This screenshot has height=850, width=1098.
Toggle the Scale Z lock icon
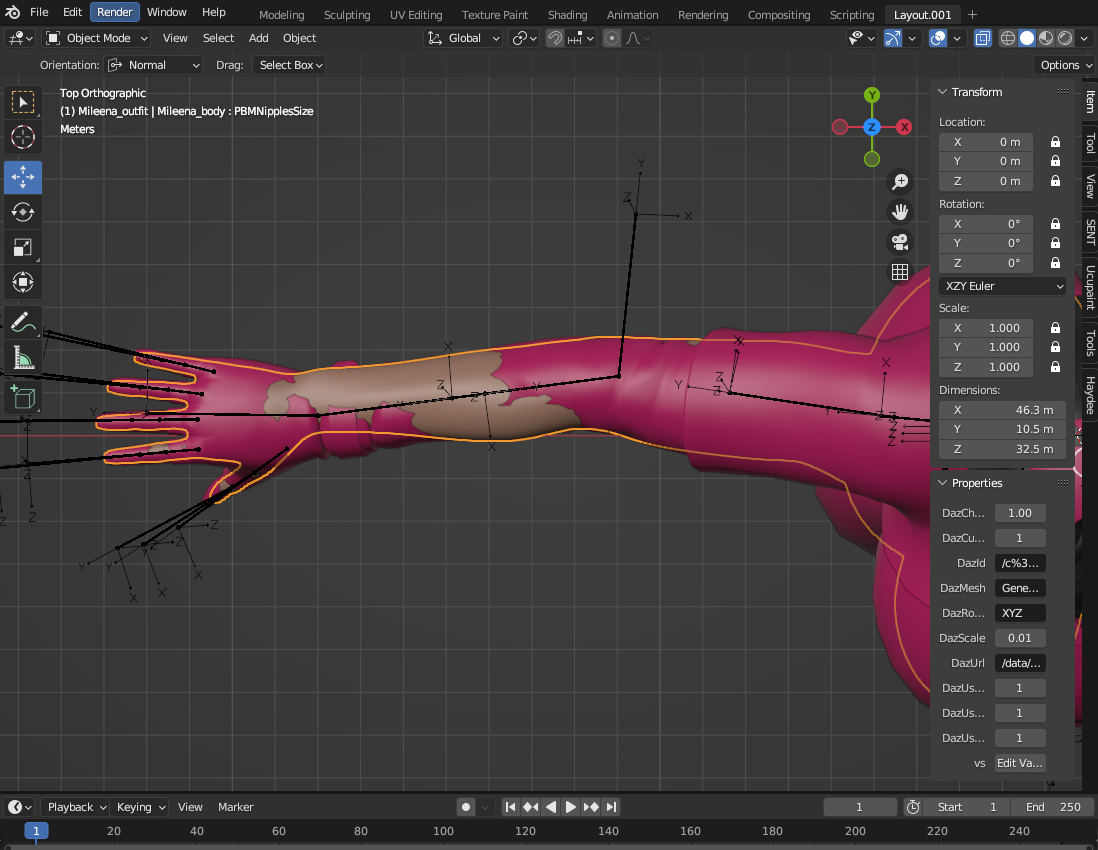[x=1055, y=367]
